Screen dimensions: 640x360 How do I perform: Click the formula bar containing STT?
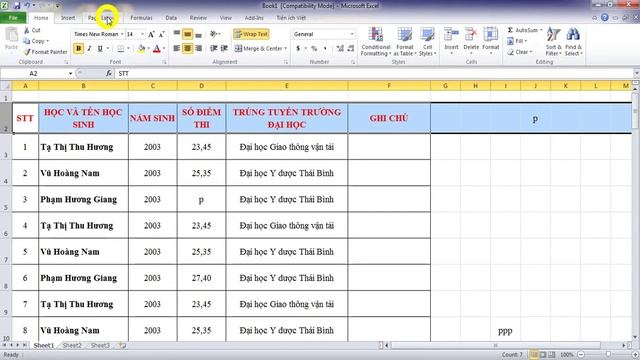(x=373, y=73)
